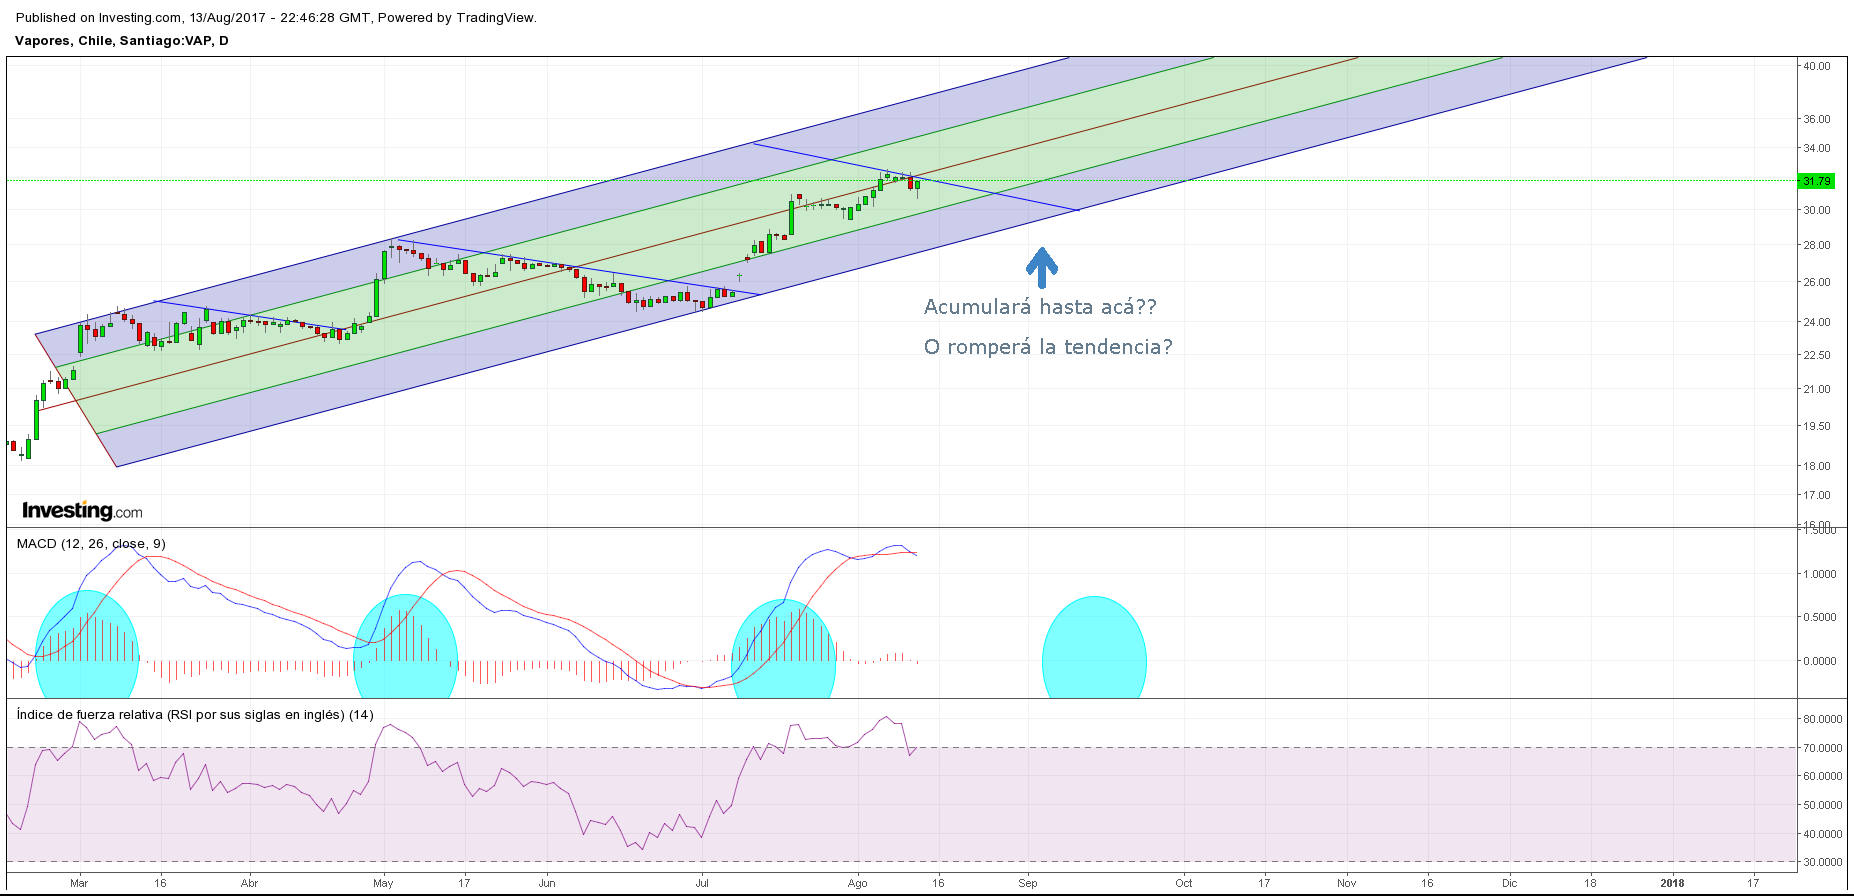Click the green 31.79 current price tag
1854x896 pixels.
[x=1816, y=181]
